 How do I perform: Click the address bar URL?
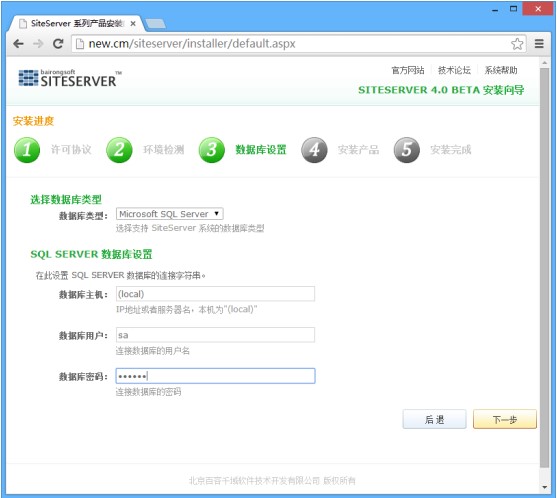coord(192,44)
